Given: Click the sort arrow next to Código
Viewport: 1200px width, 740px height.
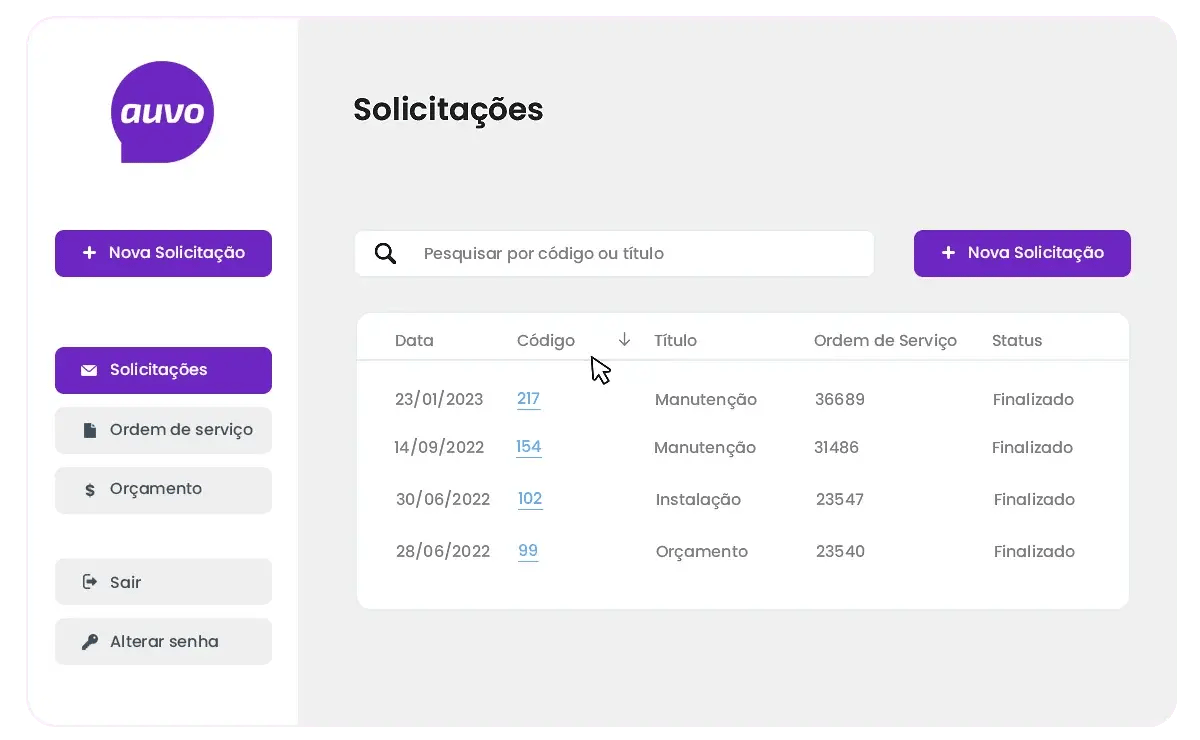Looking at the screenshot, I should tap(625, 339).
